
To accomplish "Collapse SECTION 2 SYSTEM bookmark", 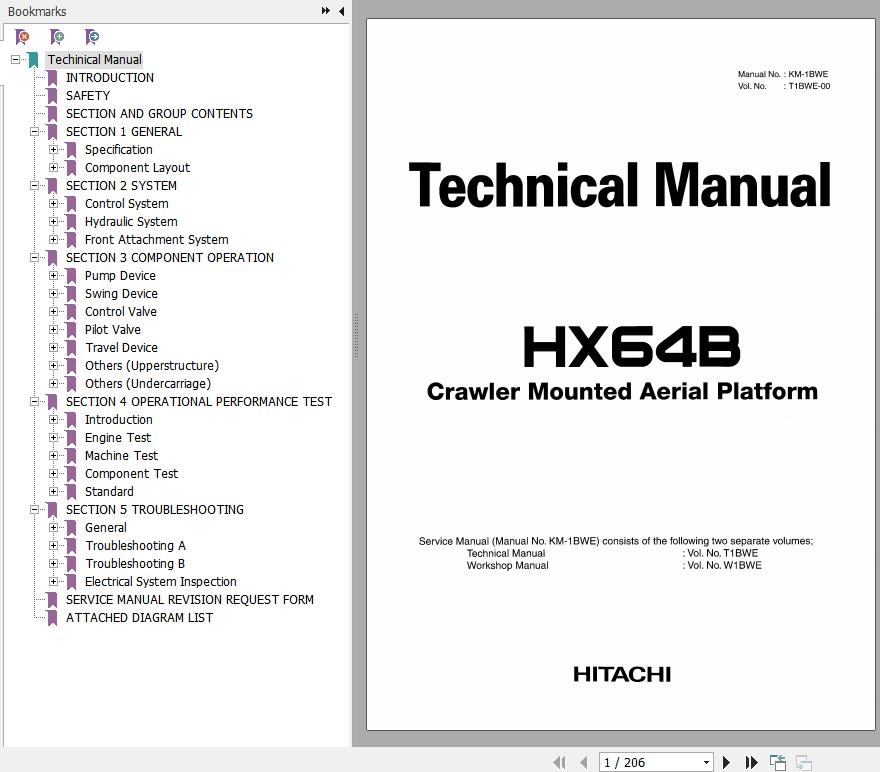I will pos(35,186).
